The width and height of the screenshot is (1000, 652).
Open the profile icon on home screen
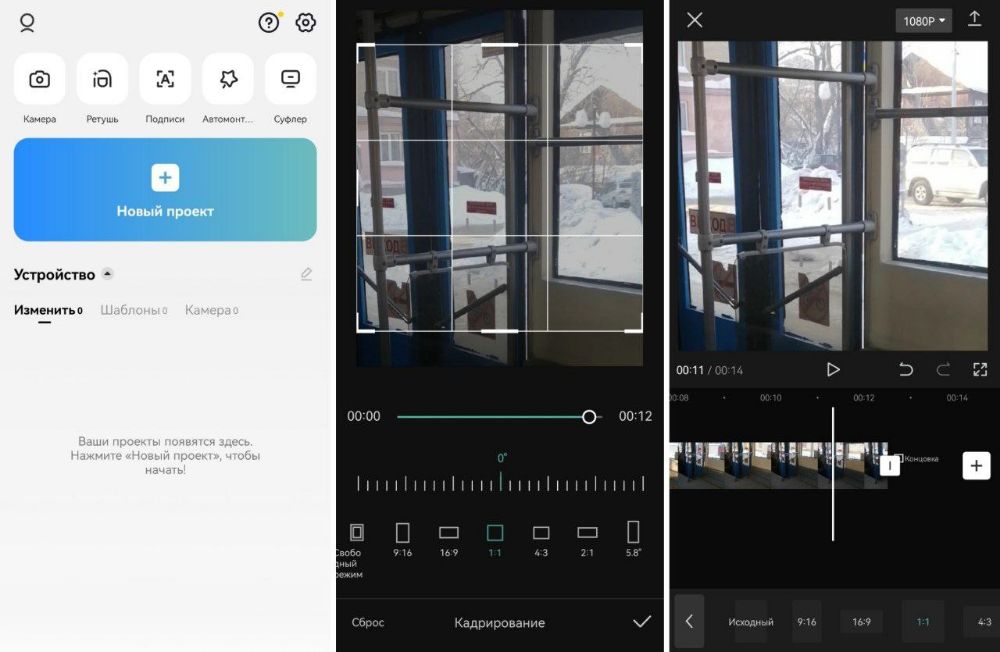[x=27, y=23]
